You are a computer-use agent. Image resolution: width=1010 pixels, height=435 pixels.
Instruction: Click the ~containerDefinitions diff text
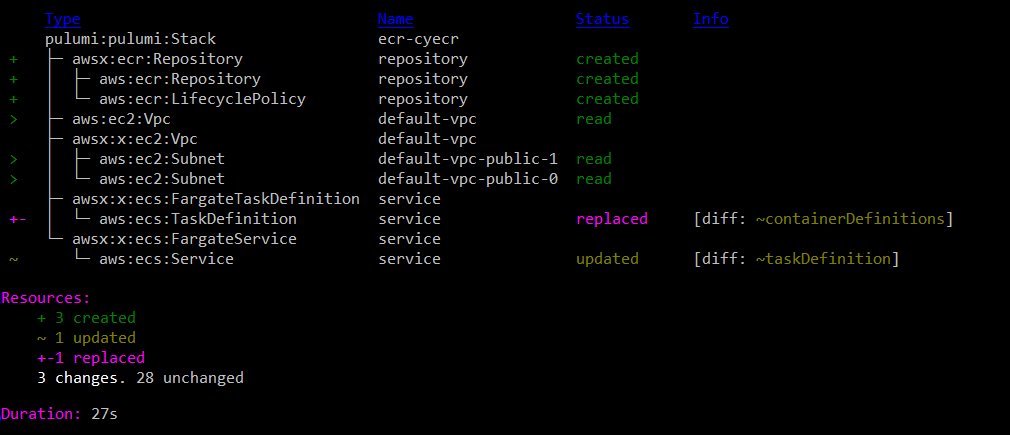pyautogui.click(x=849, y=219)
